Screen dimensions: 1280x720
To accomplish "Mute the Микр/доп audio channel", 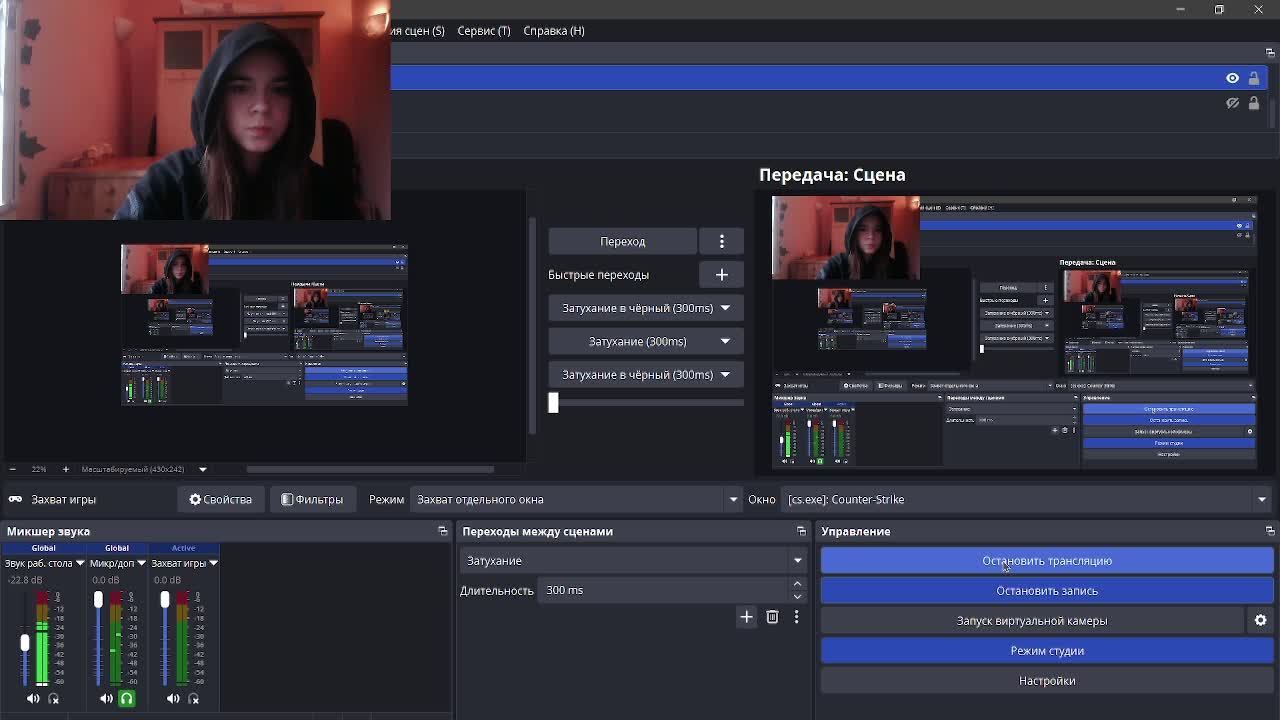I will 106,699.
